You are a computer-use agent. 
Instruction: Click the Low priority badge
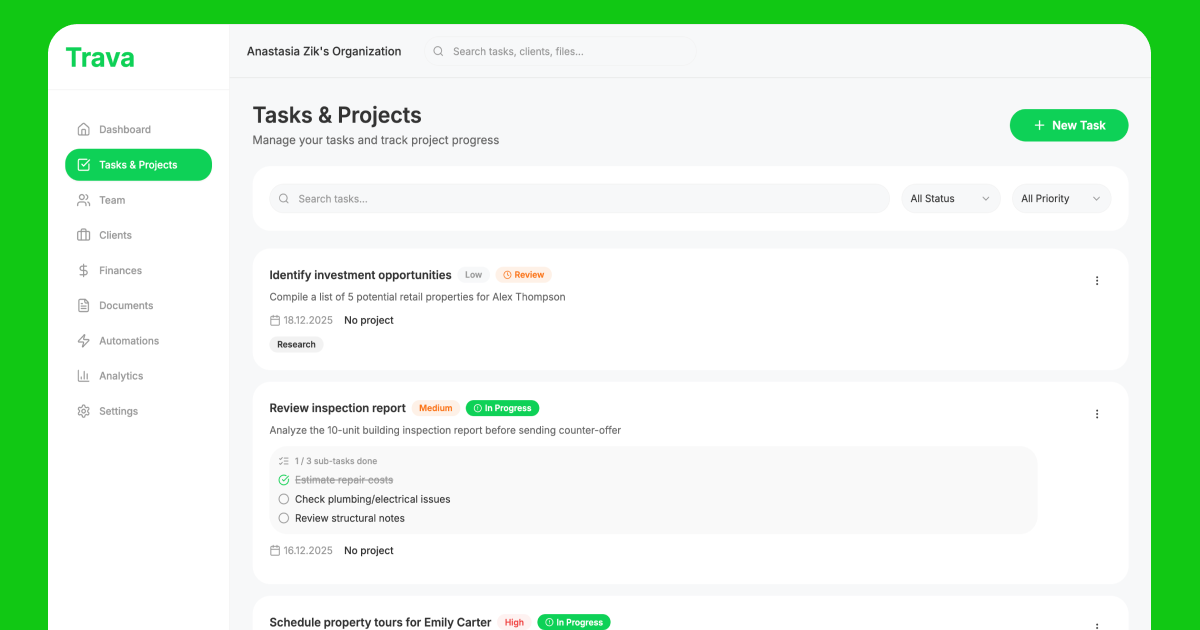[474, 275]
